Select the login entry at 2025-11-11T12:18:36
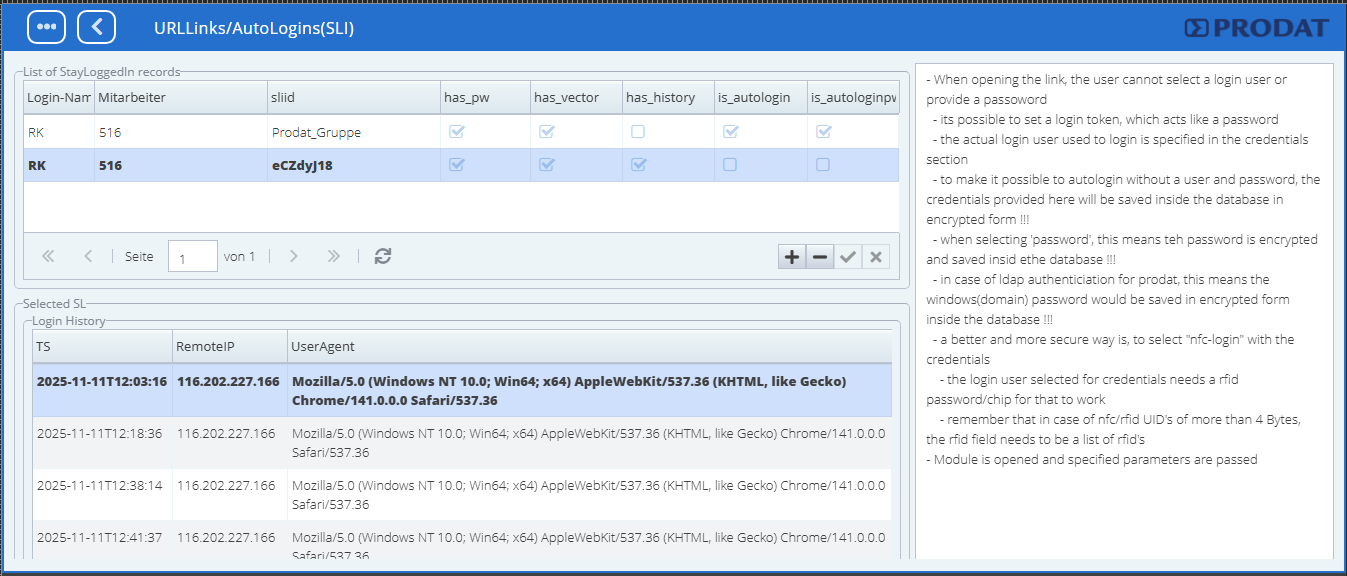The height and width of the screenshot is (576, 1347). click(x=101, y=434)
